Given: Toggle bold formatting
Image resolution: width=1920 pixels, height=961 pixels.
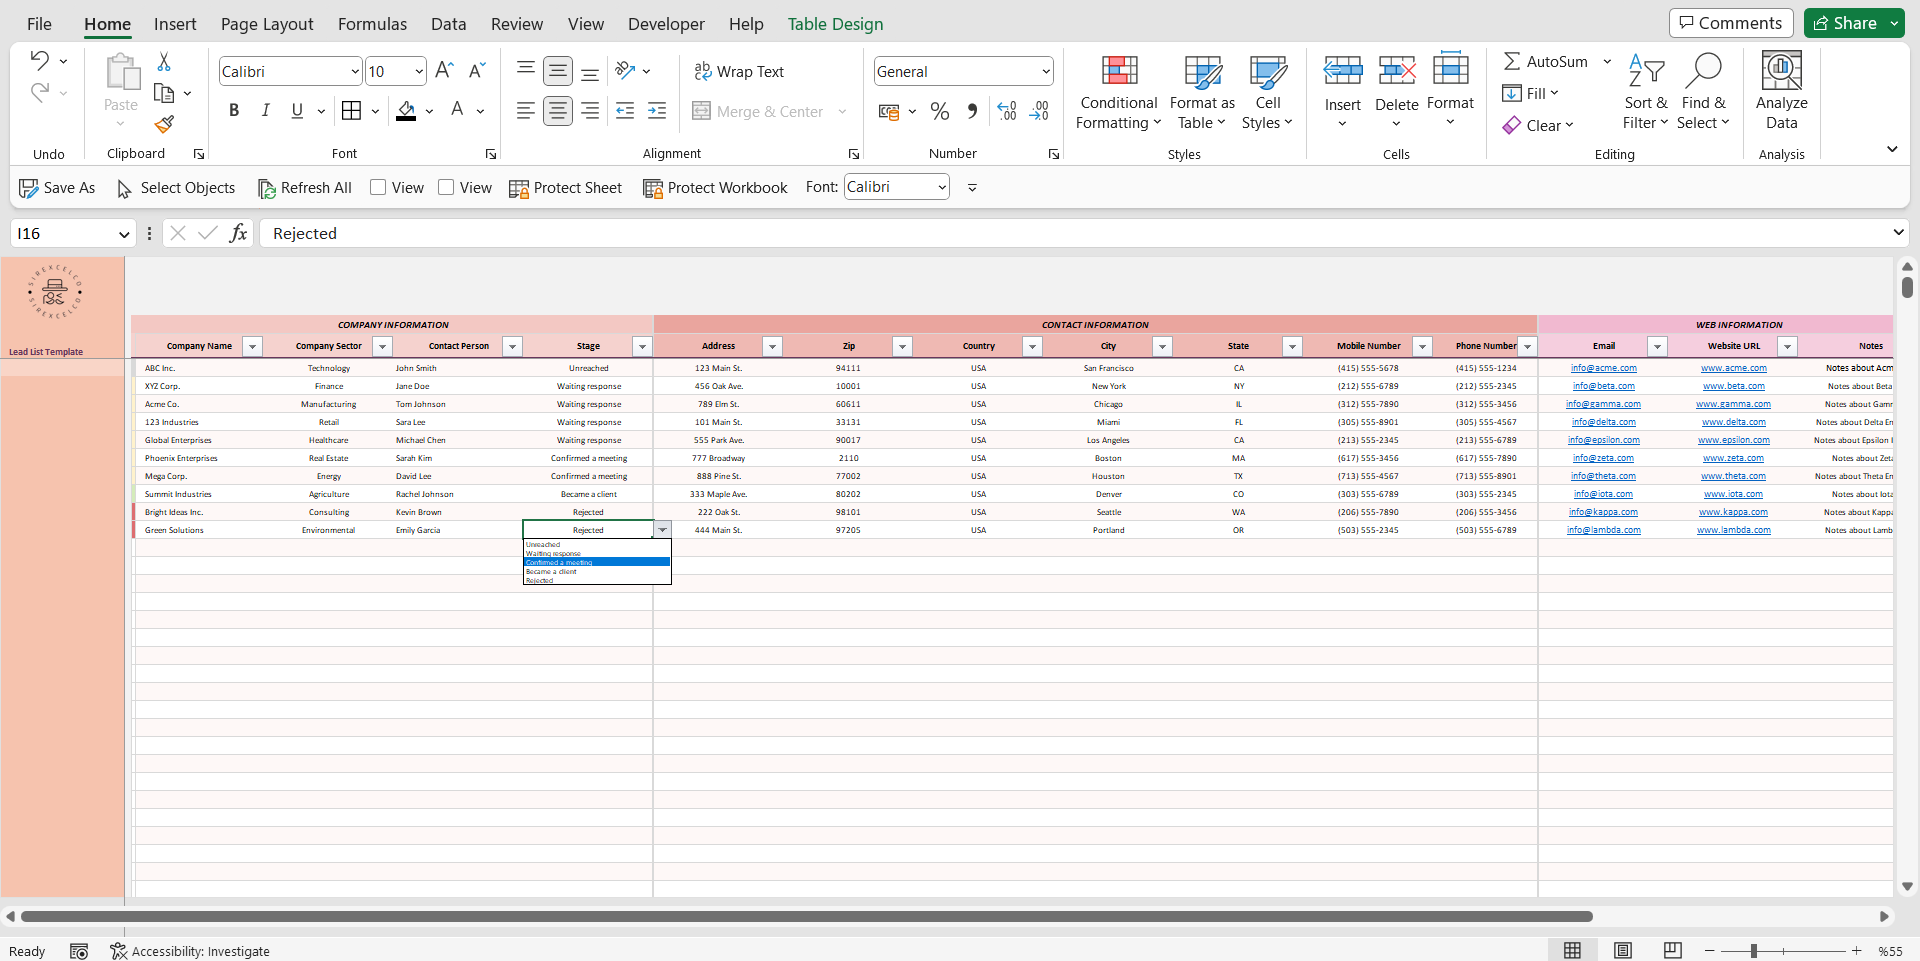Looking at the screenshot, I should (234, 110).
